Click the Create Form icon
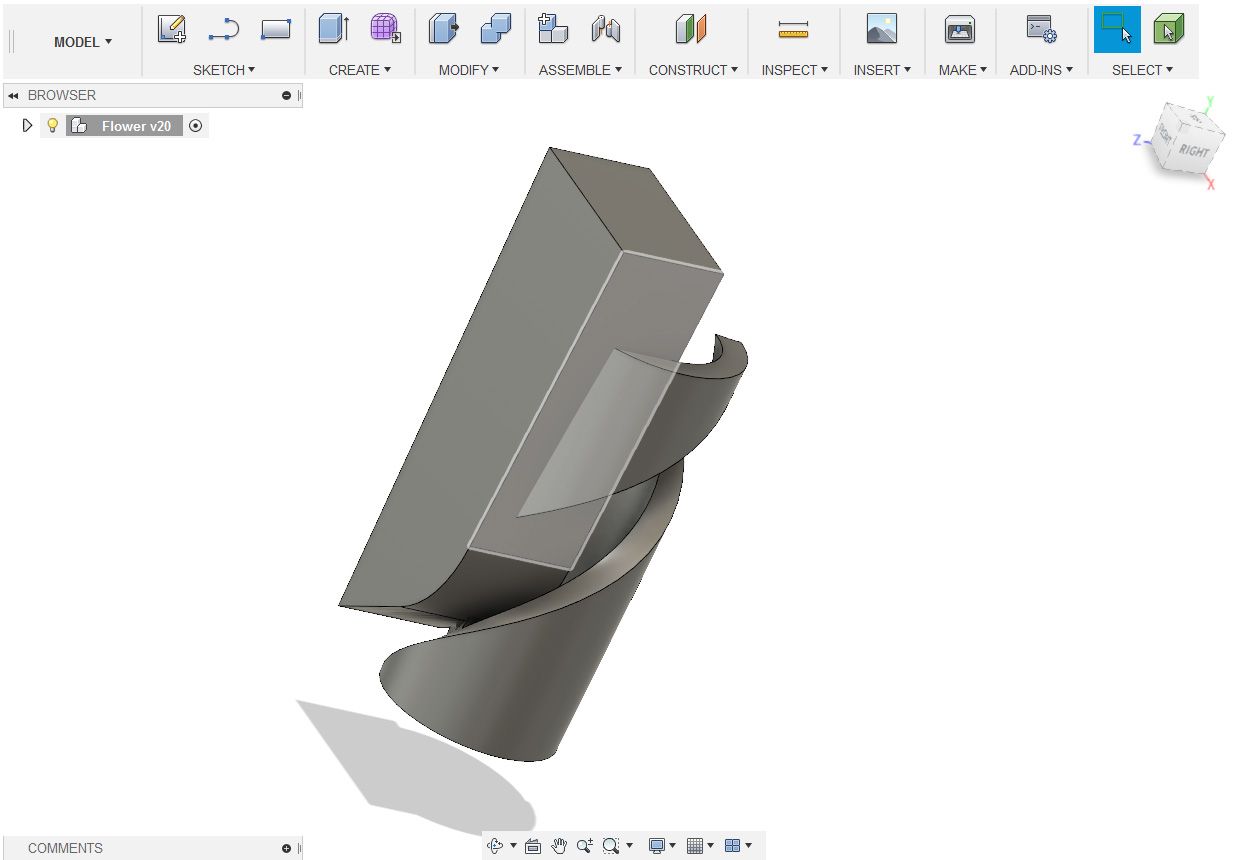1249x860 pixels. point(385,30)
